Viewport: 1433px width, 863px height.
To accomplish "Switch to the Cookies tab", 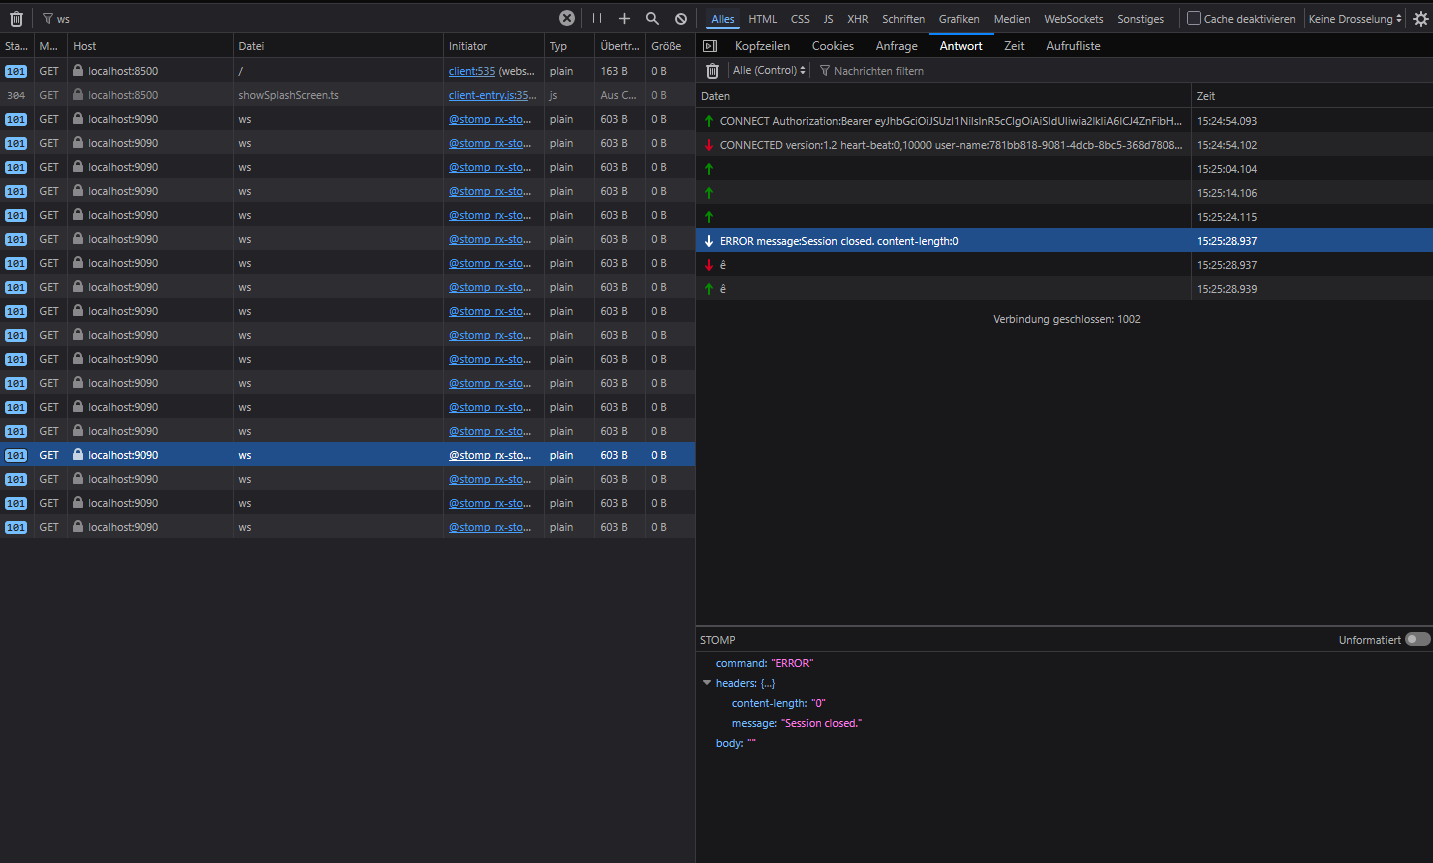I will click(x=833, y=46).
